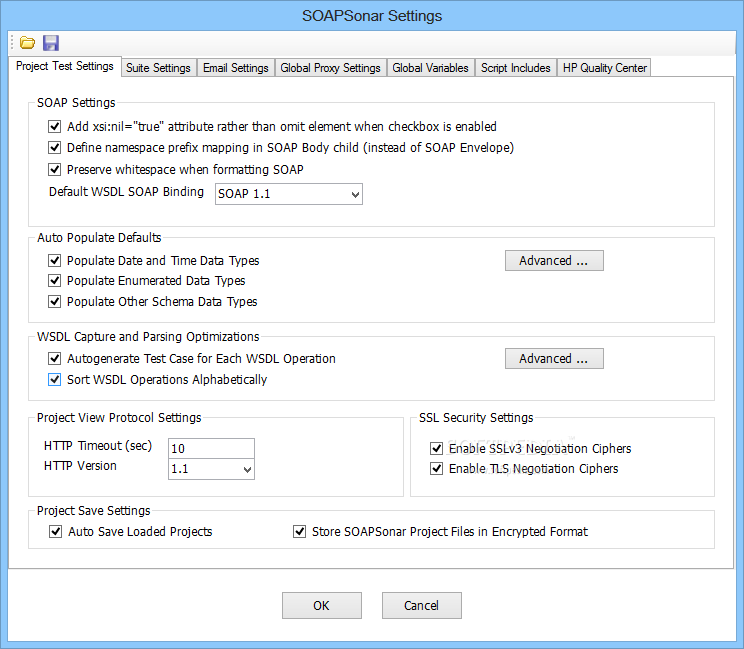744x649 pixels.
Task: Confirm settings with the OK button
Action: (x=322, y=605)
